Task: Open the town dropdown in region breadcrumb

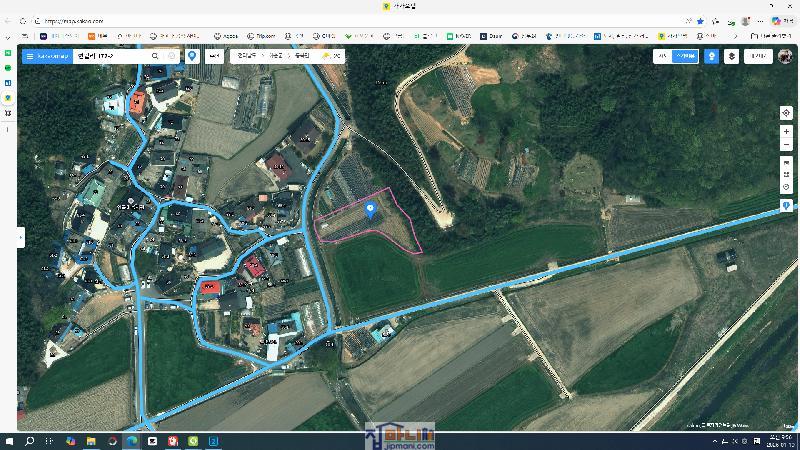Action: click(298, 57)
